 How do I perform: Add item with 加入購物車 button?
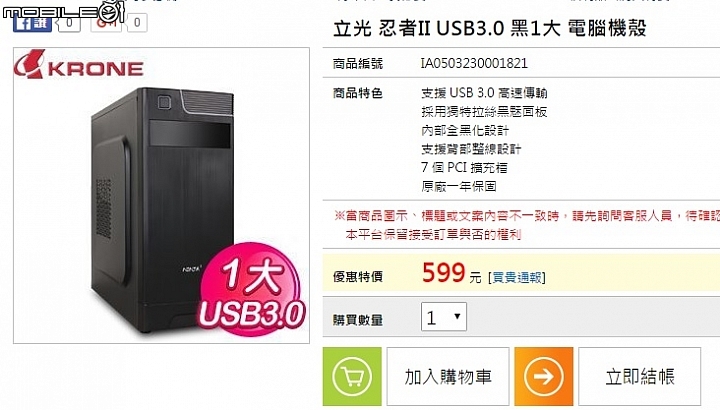pos(448,376)
